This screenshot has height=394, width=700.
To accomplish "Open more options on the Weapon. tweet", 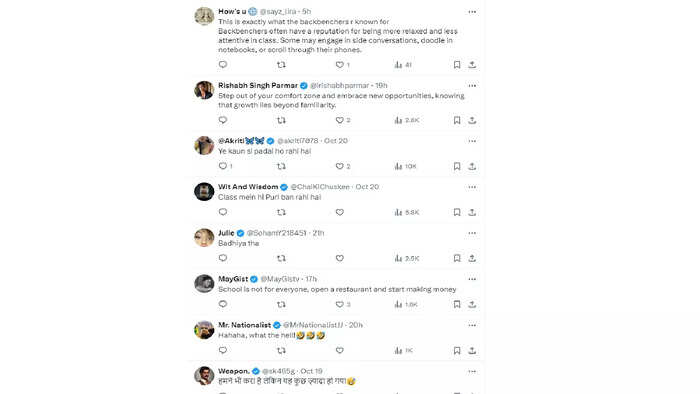I will pyautogui.click(x=472, y=371).
